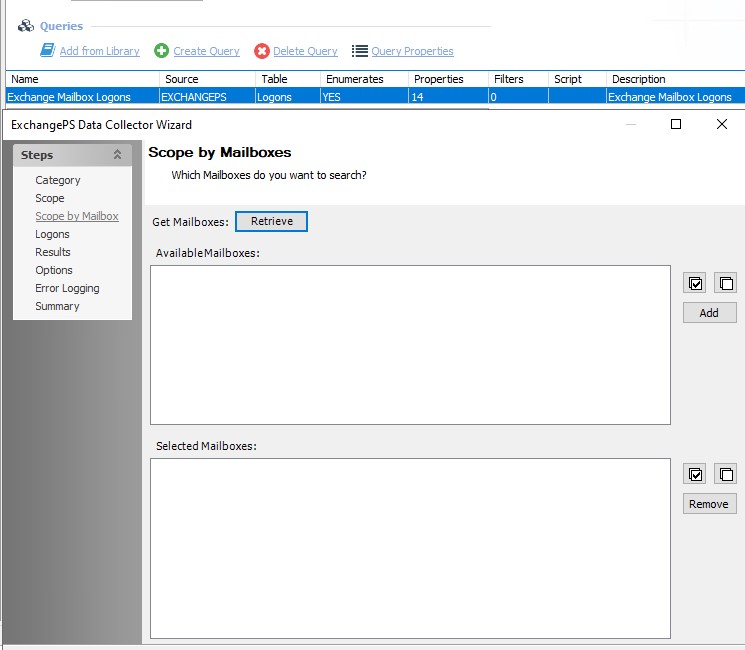Go to the Category step
This screenshot has width=745, height=650.
pyautogui.click(x=58, y=180)
